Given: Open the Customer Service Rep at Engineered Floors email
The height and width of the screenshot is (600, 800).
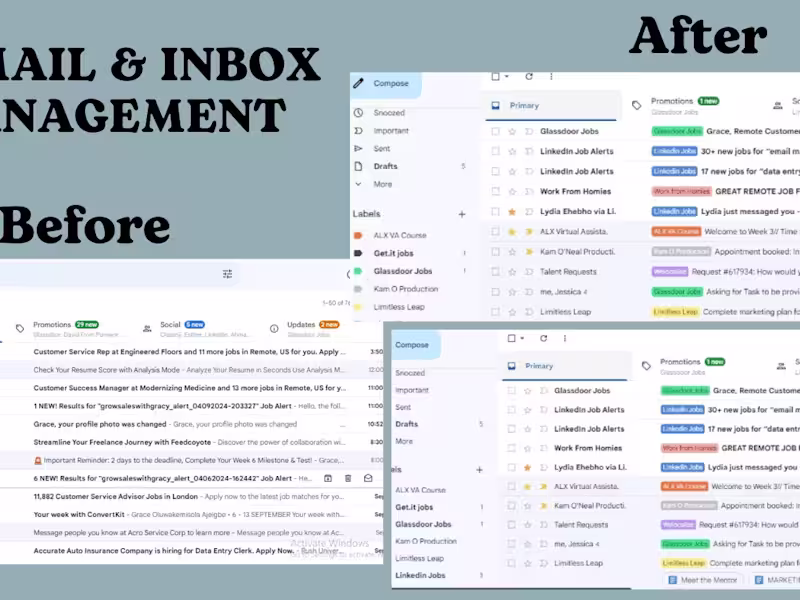Looking at the screenshot, I should tap(190, 352).
